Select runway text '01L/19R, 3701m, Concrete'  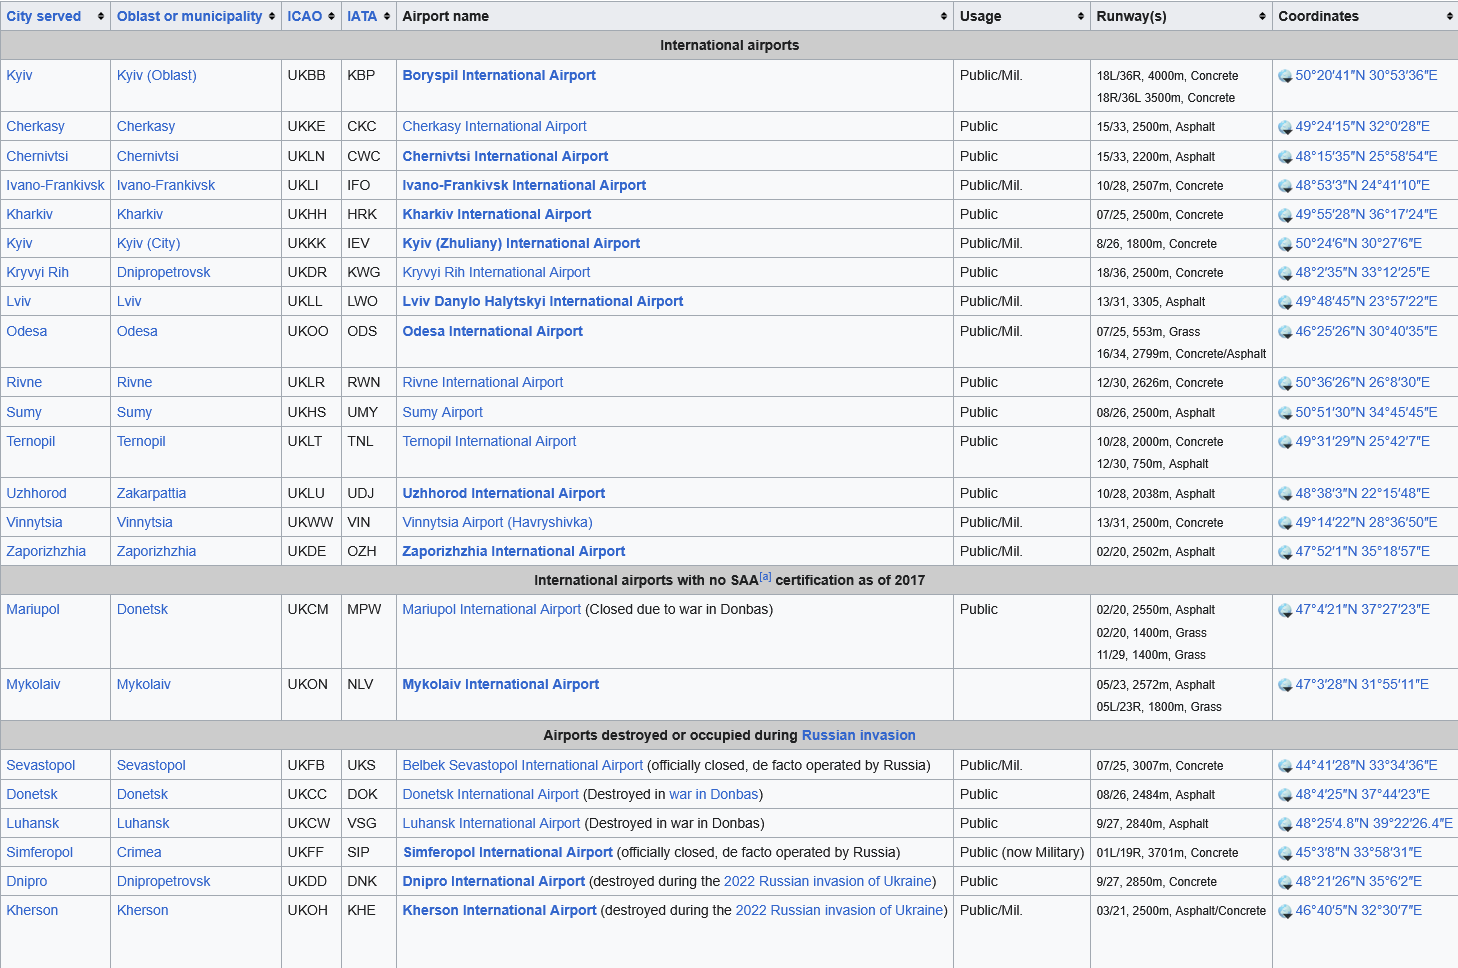coord(1167,853)
